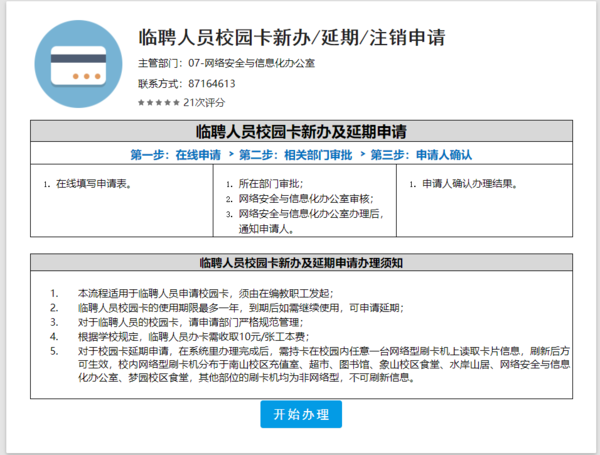The height and width of the screenshot is (455, 600).
Task: Click the page title 临聘人员校园卡新办/延期/注销申请
Action: (290, 38)
